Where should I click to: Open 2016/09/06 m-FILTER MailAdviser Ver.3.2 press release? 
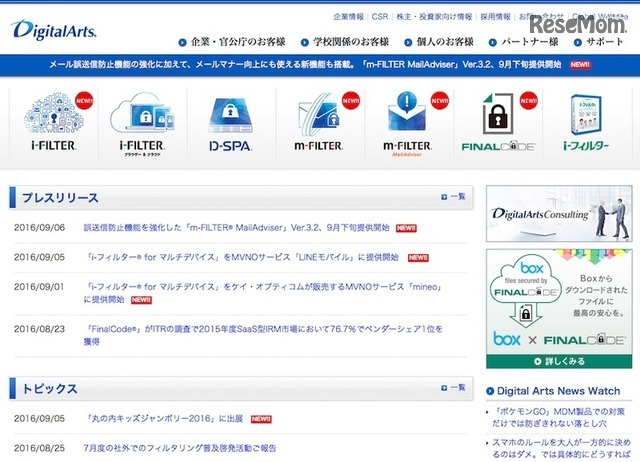237,228
